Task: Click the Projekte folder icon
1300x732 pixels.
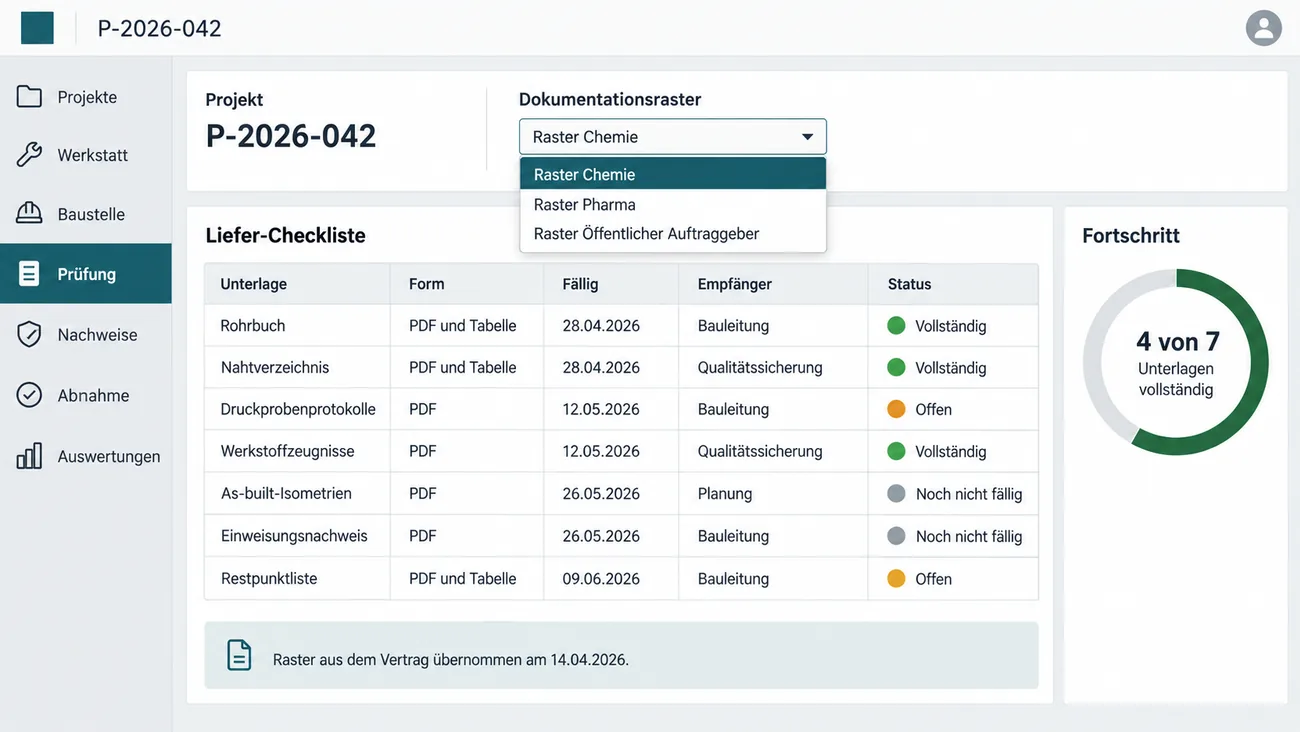Action: (29, 97)
